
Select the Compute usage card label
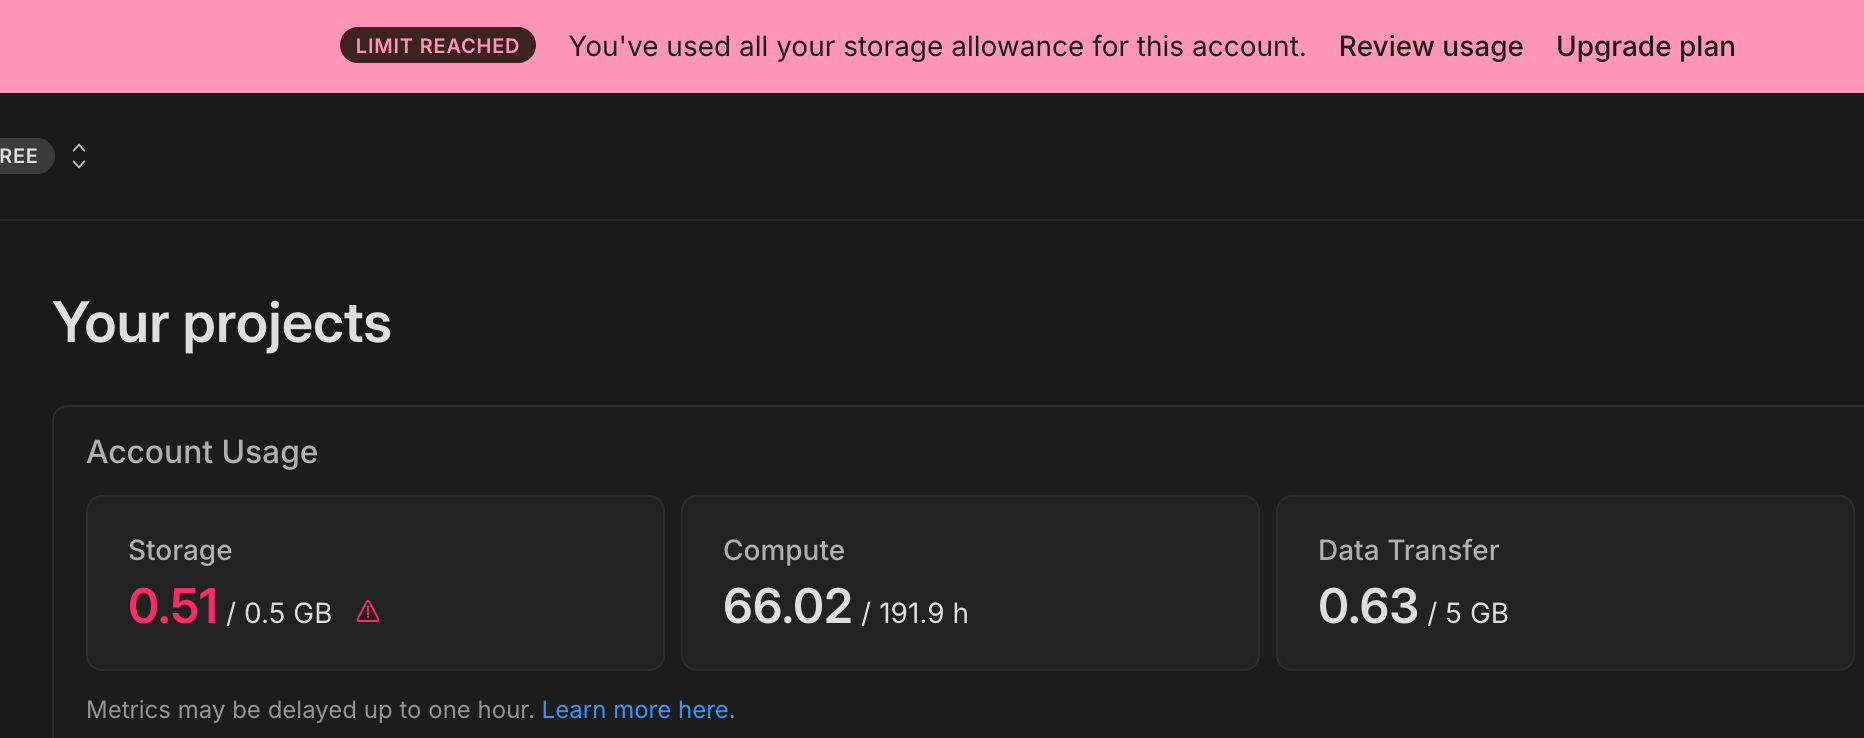pyautogui.click(x=783, y=550)
